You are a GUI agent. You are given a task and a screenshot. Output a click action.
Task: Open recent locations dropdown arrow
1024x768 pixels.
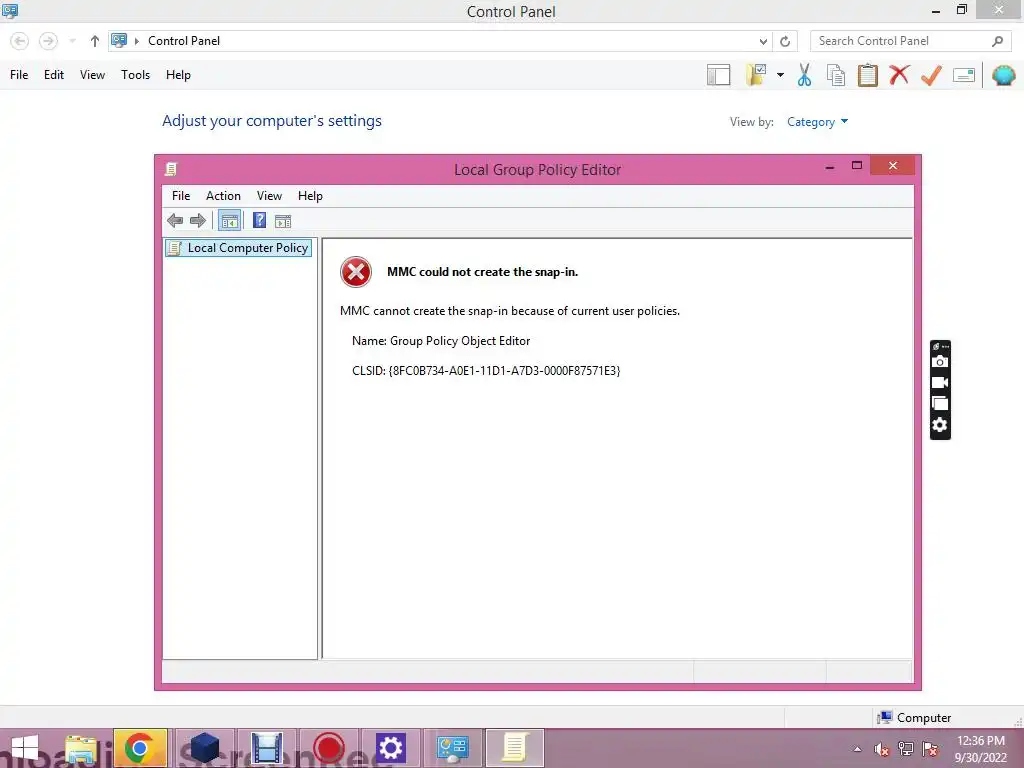click(x=72, y=41)
